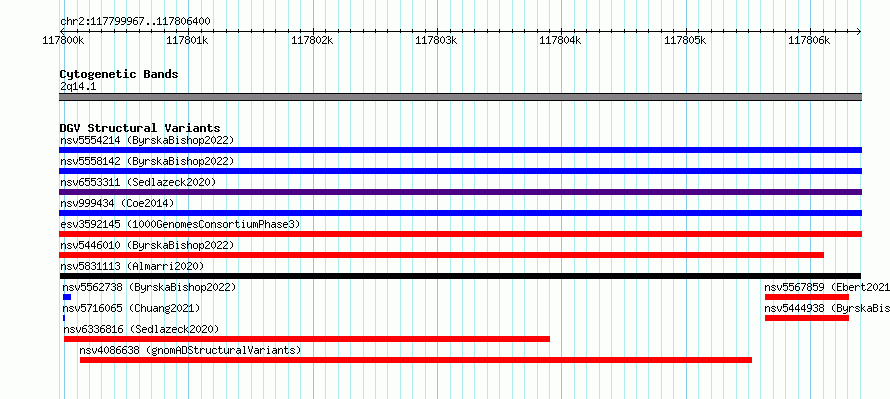Open nsv5562738 (ByrskaBishop2022) label

pos(149,287)
